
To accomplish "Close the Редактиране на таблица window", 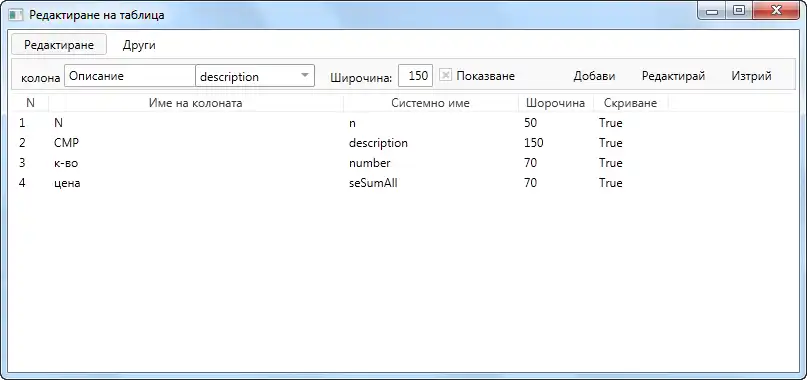I will (x=777, y=10).
